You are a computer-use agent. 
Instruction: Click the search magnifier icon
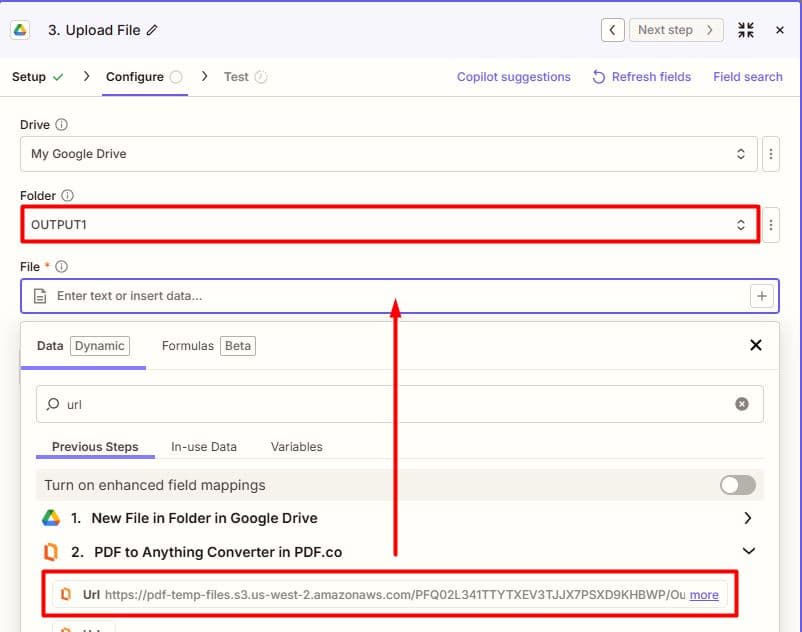click(53, 404)
